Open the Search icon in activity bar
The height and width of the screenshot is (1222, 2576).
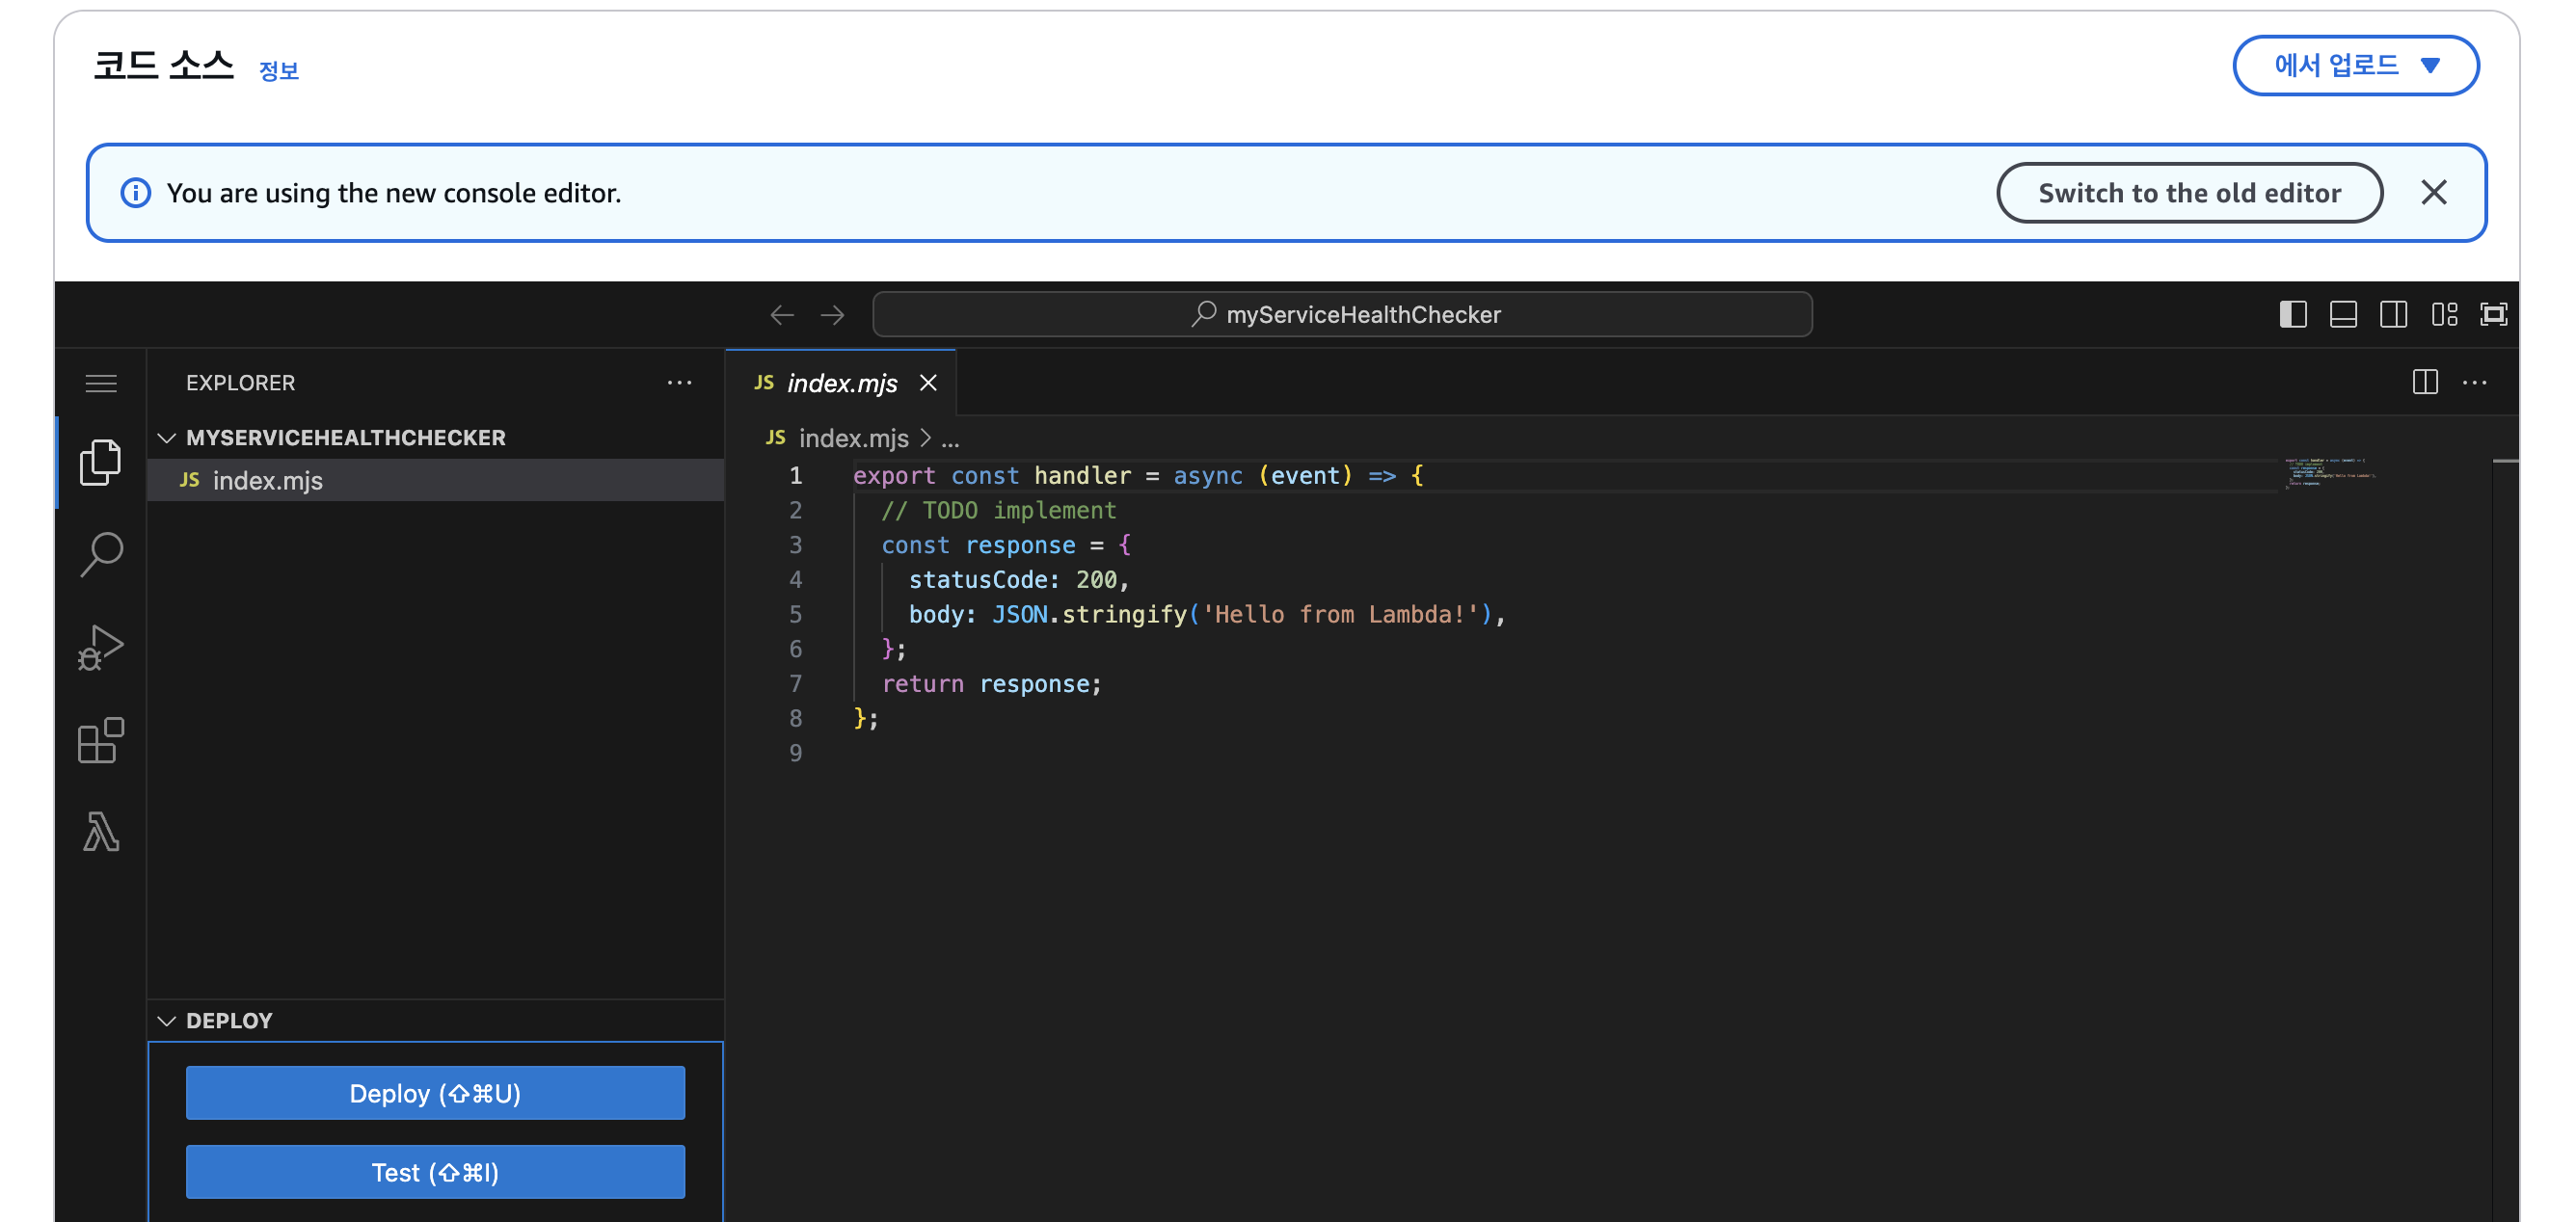pyautogui.click(x=100, y=554)
